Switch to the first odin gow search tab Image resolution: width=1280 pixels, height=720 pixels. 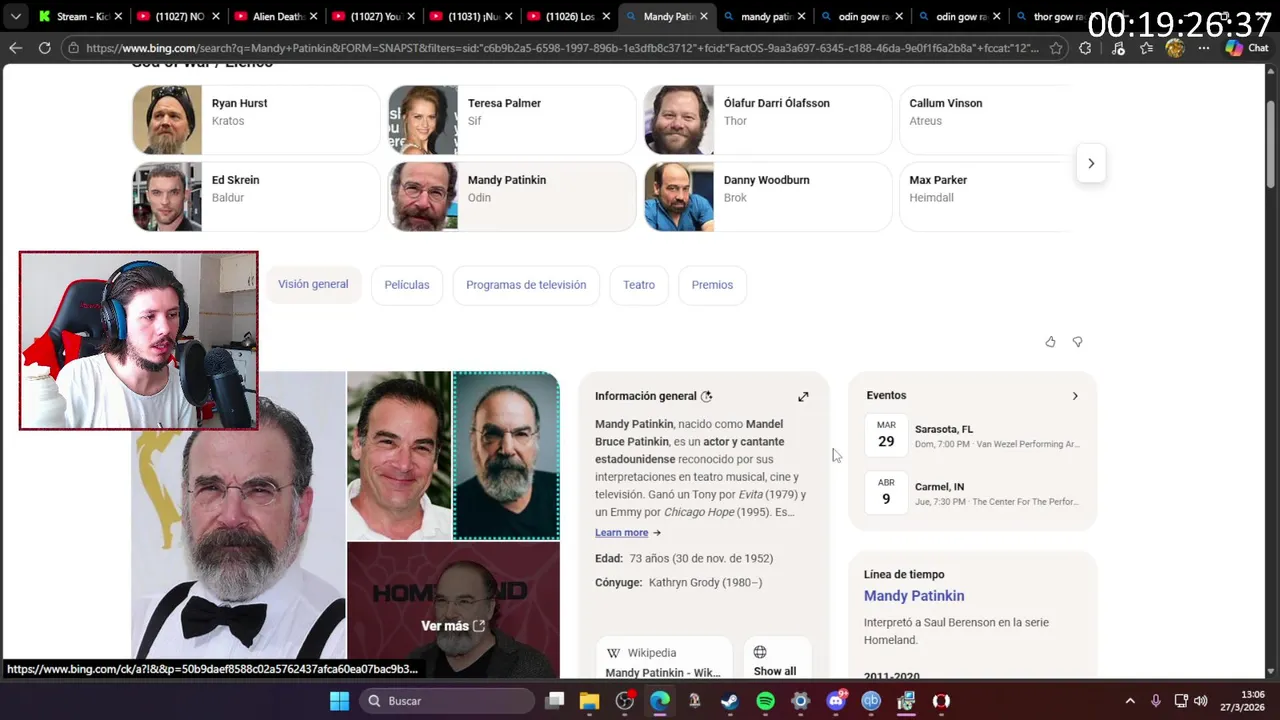862,17
